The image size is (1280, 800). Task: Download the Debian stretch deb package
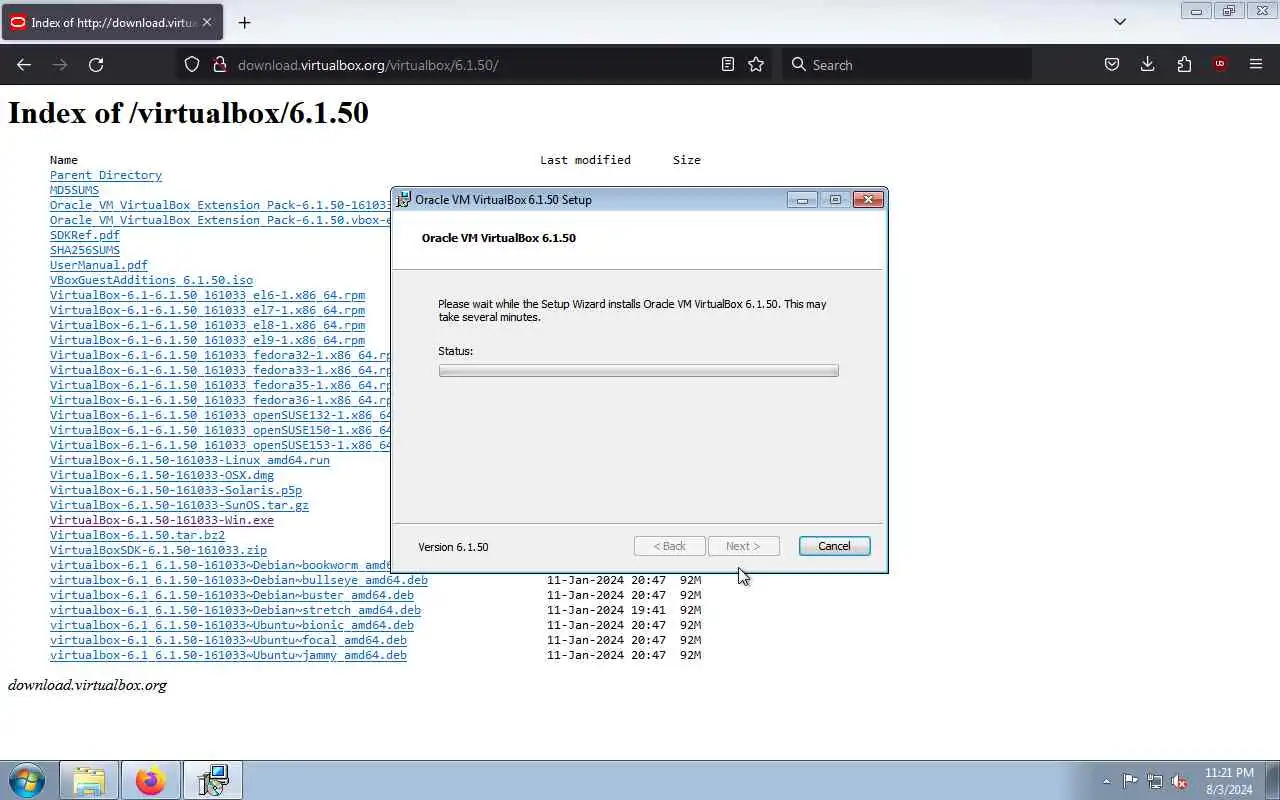(235, 610)
